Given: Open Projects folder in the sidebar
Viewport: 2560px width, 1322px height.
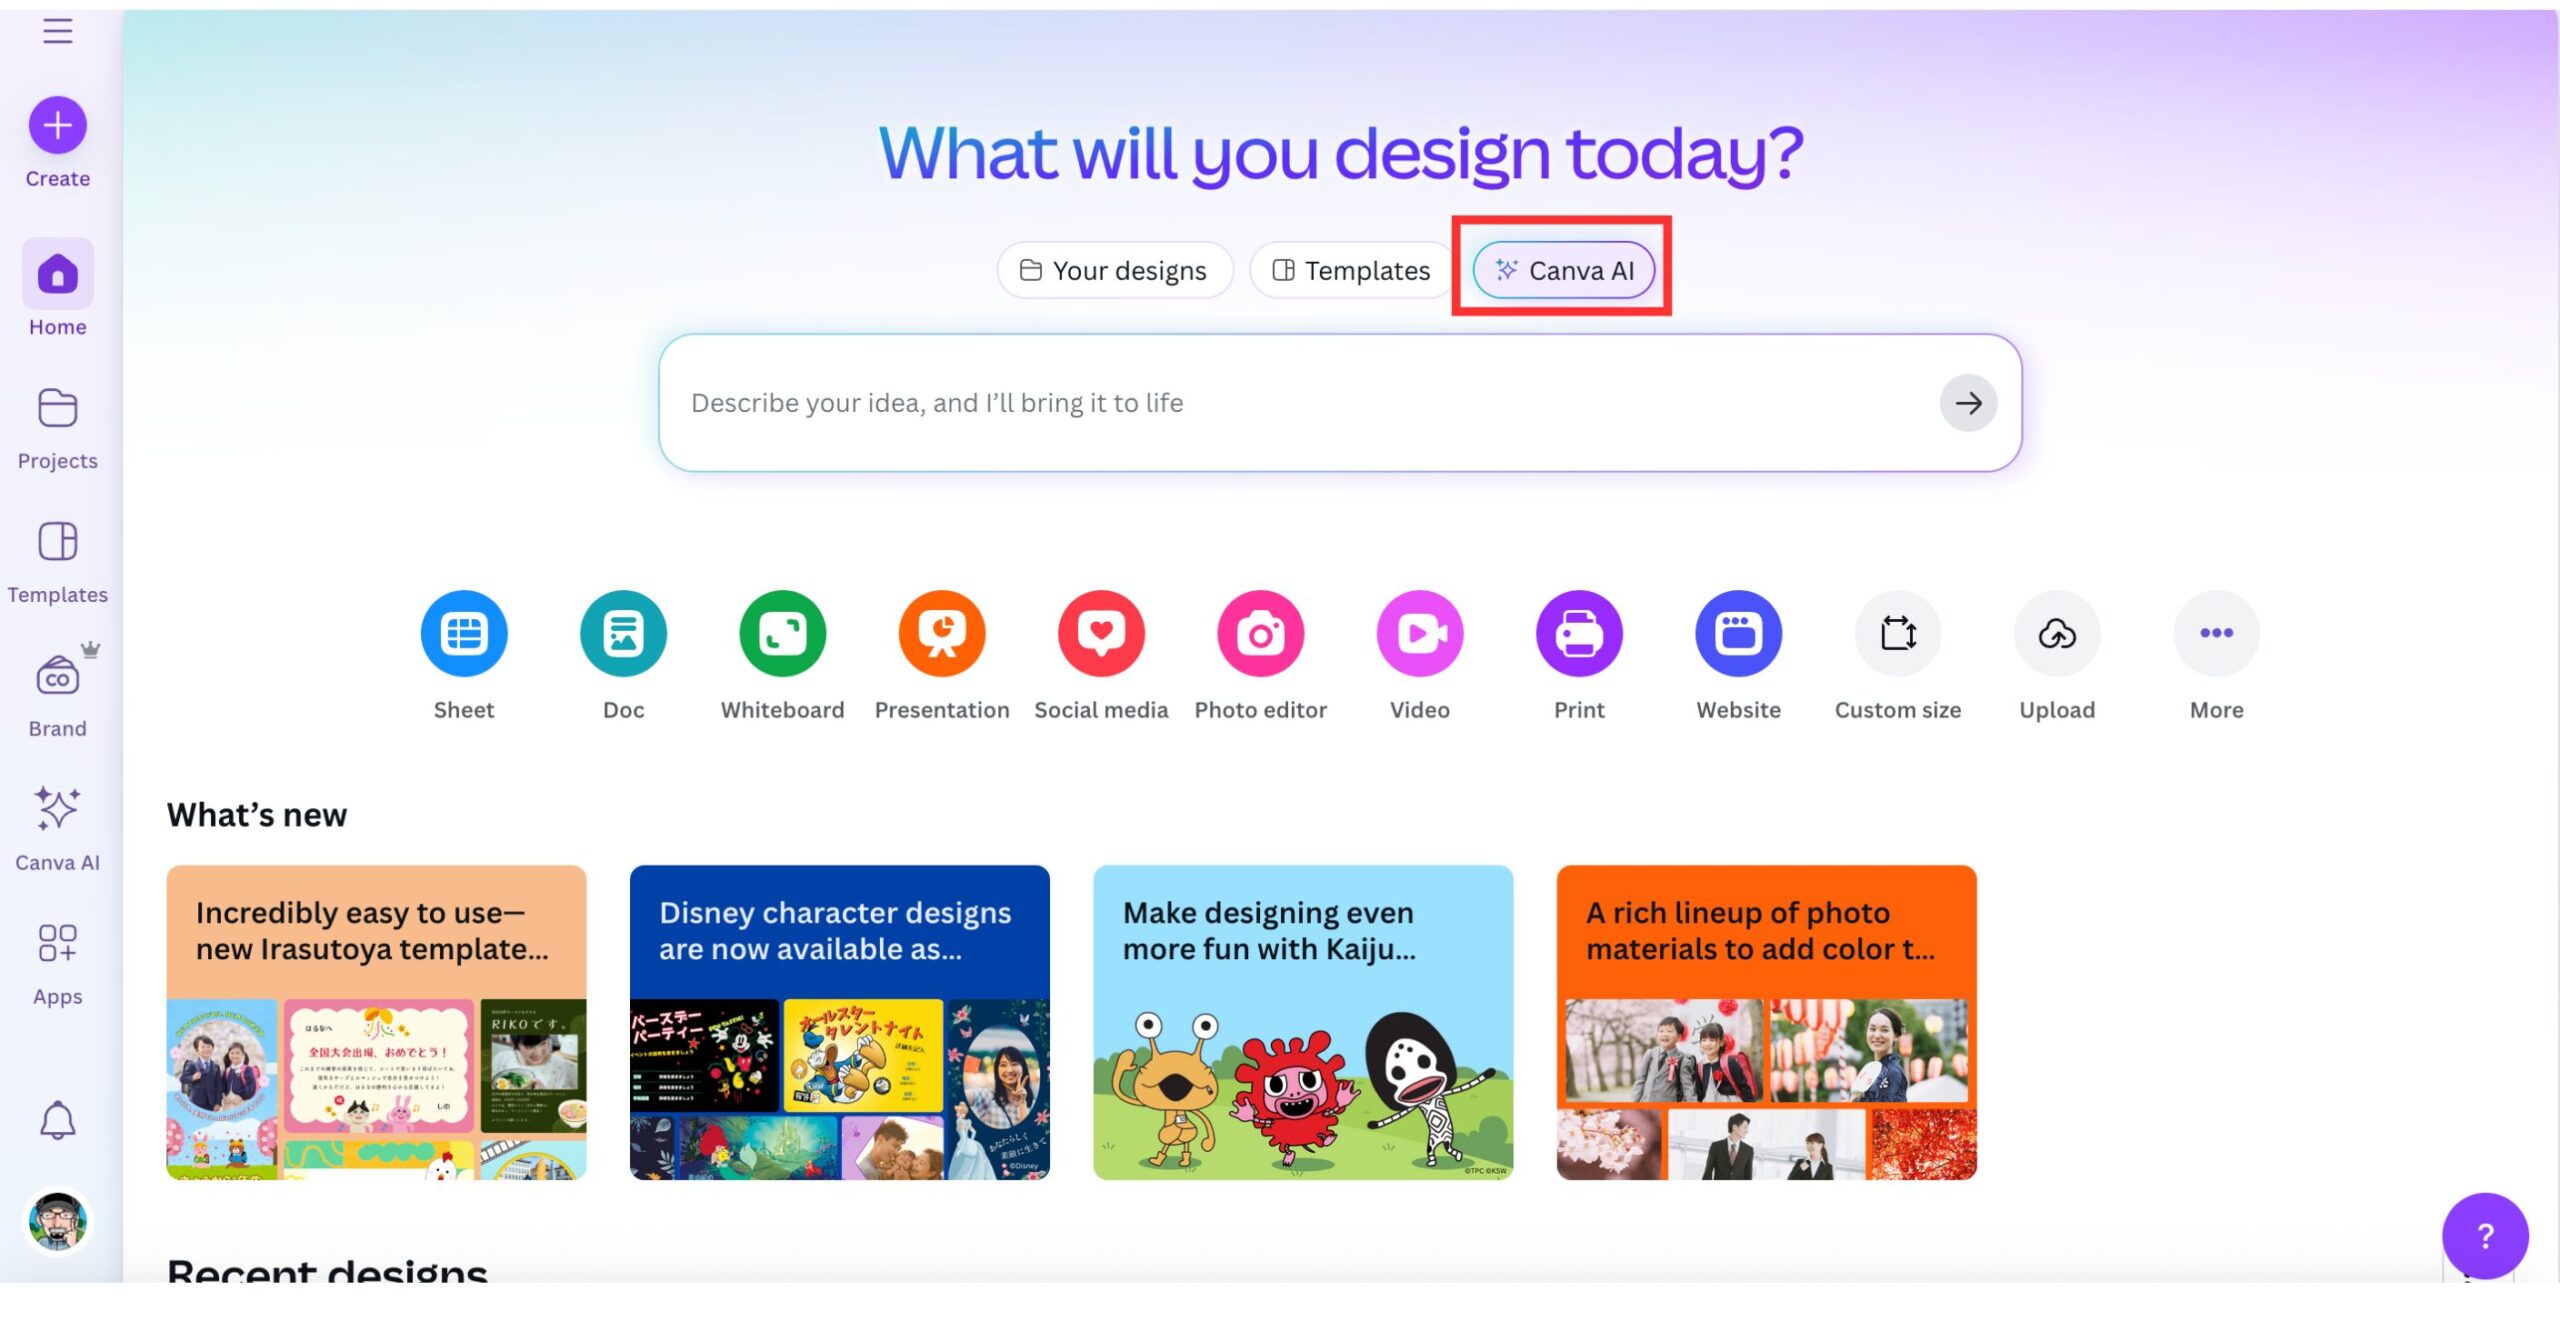Looking at the screenshot, I should [57, 428].
